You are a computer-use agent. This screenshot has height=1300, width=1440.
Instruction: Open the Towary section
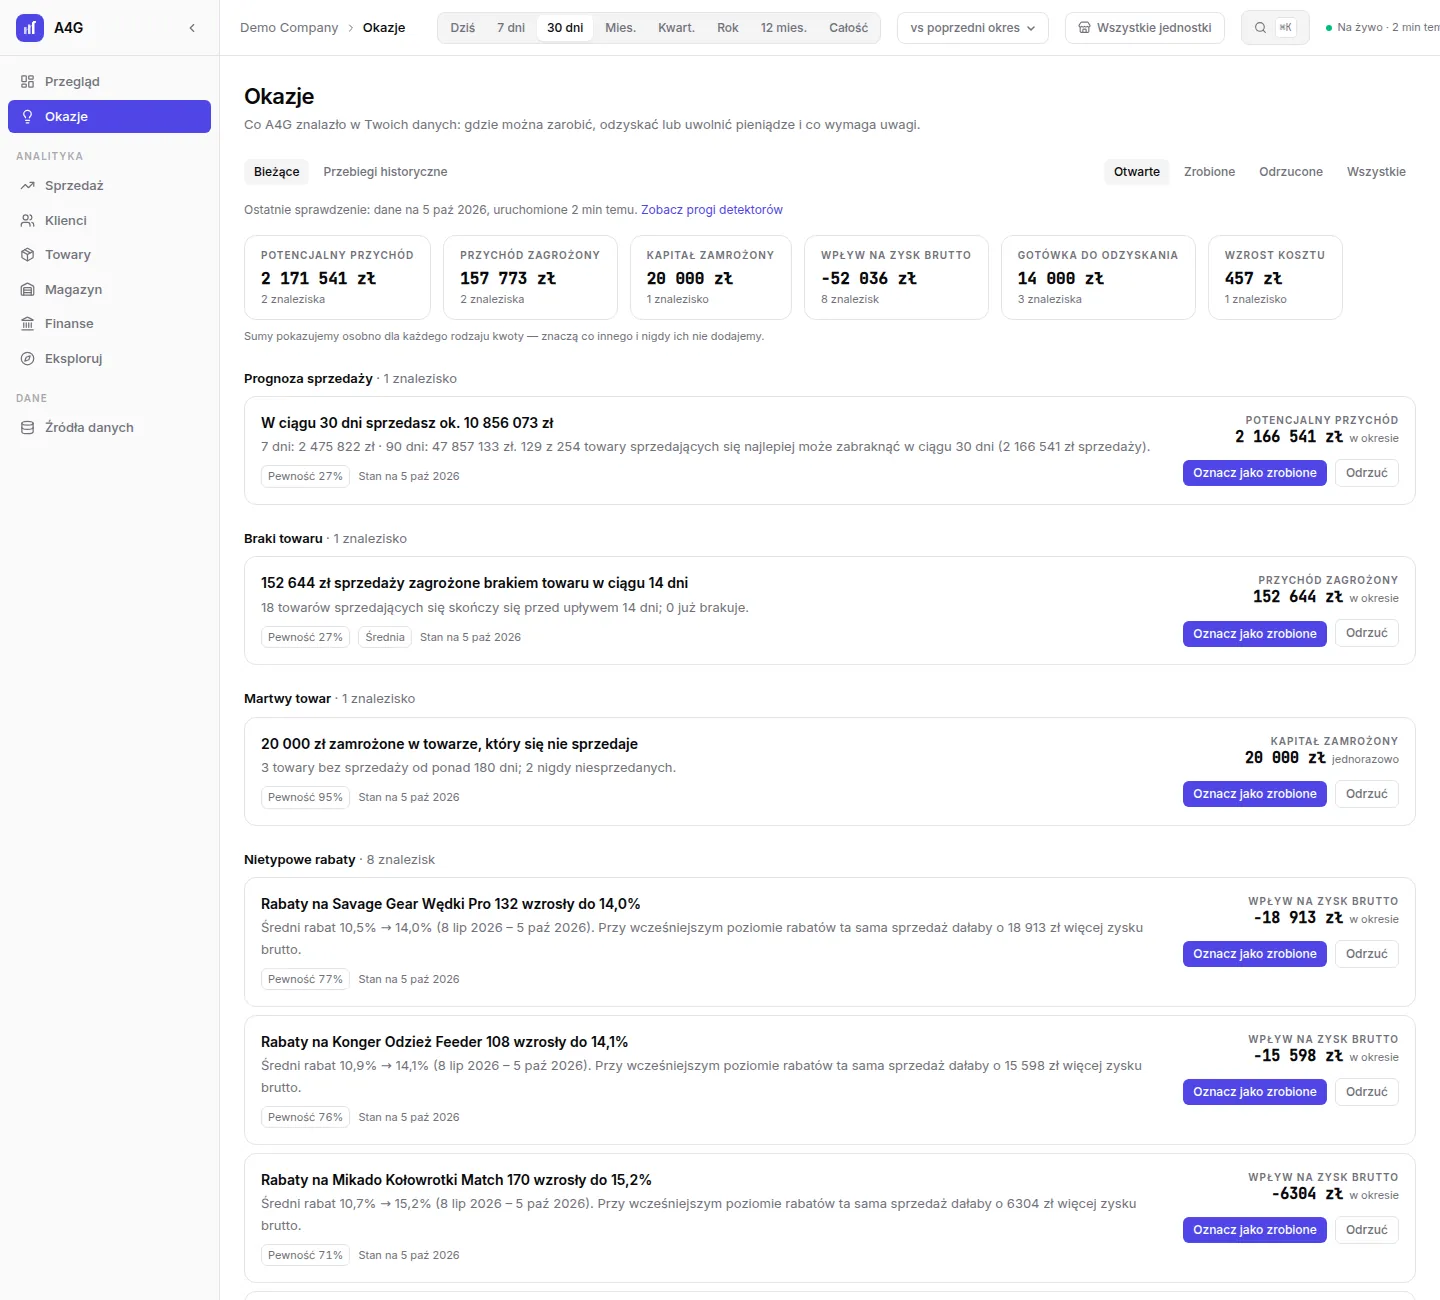click(109, 255)
